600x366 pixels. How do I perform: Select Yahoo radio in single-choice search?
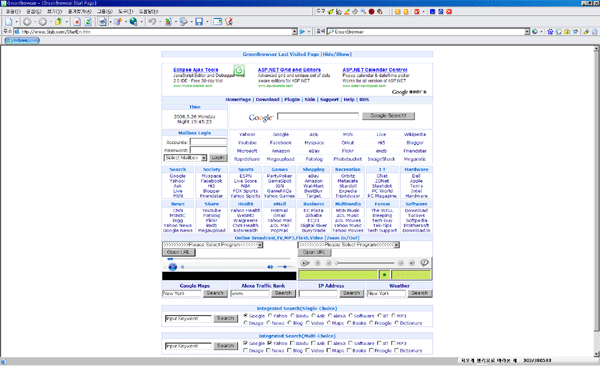[x=270, y=316]
